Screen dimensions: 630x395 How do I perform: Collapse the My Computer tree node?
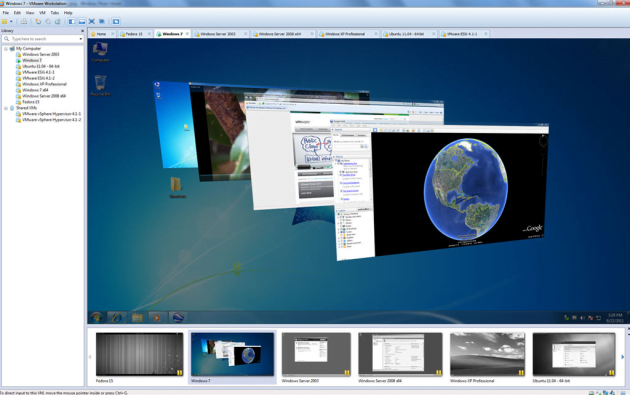[x=6, y=49]
